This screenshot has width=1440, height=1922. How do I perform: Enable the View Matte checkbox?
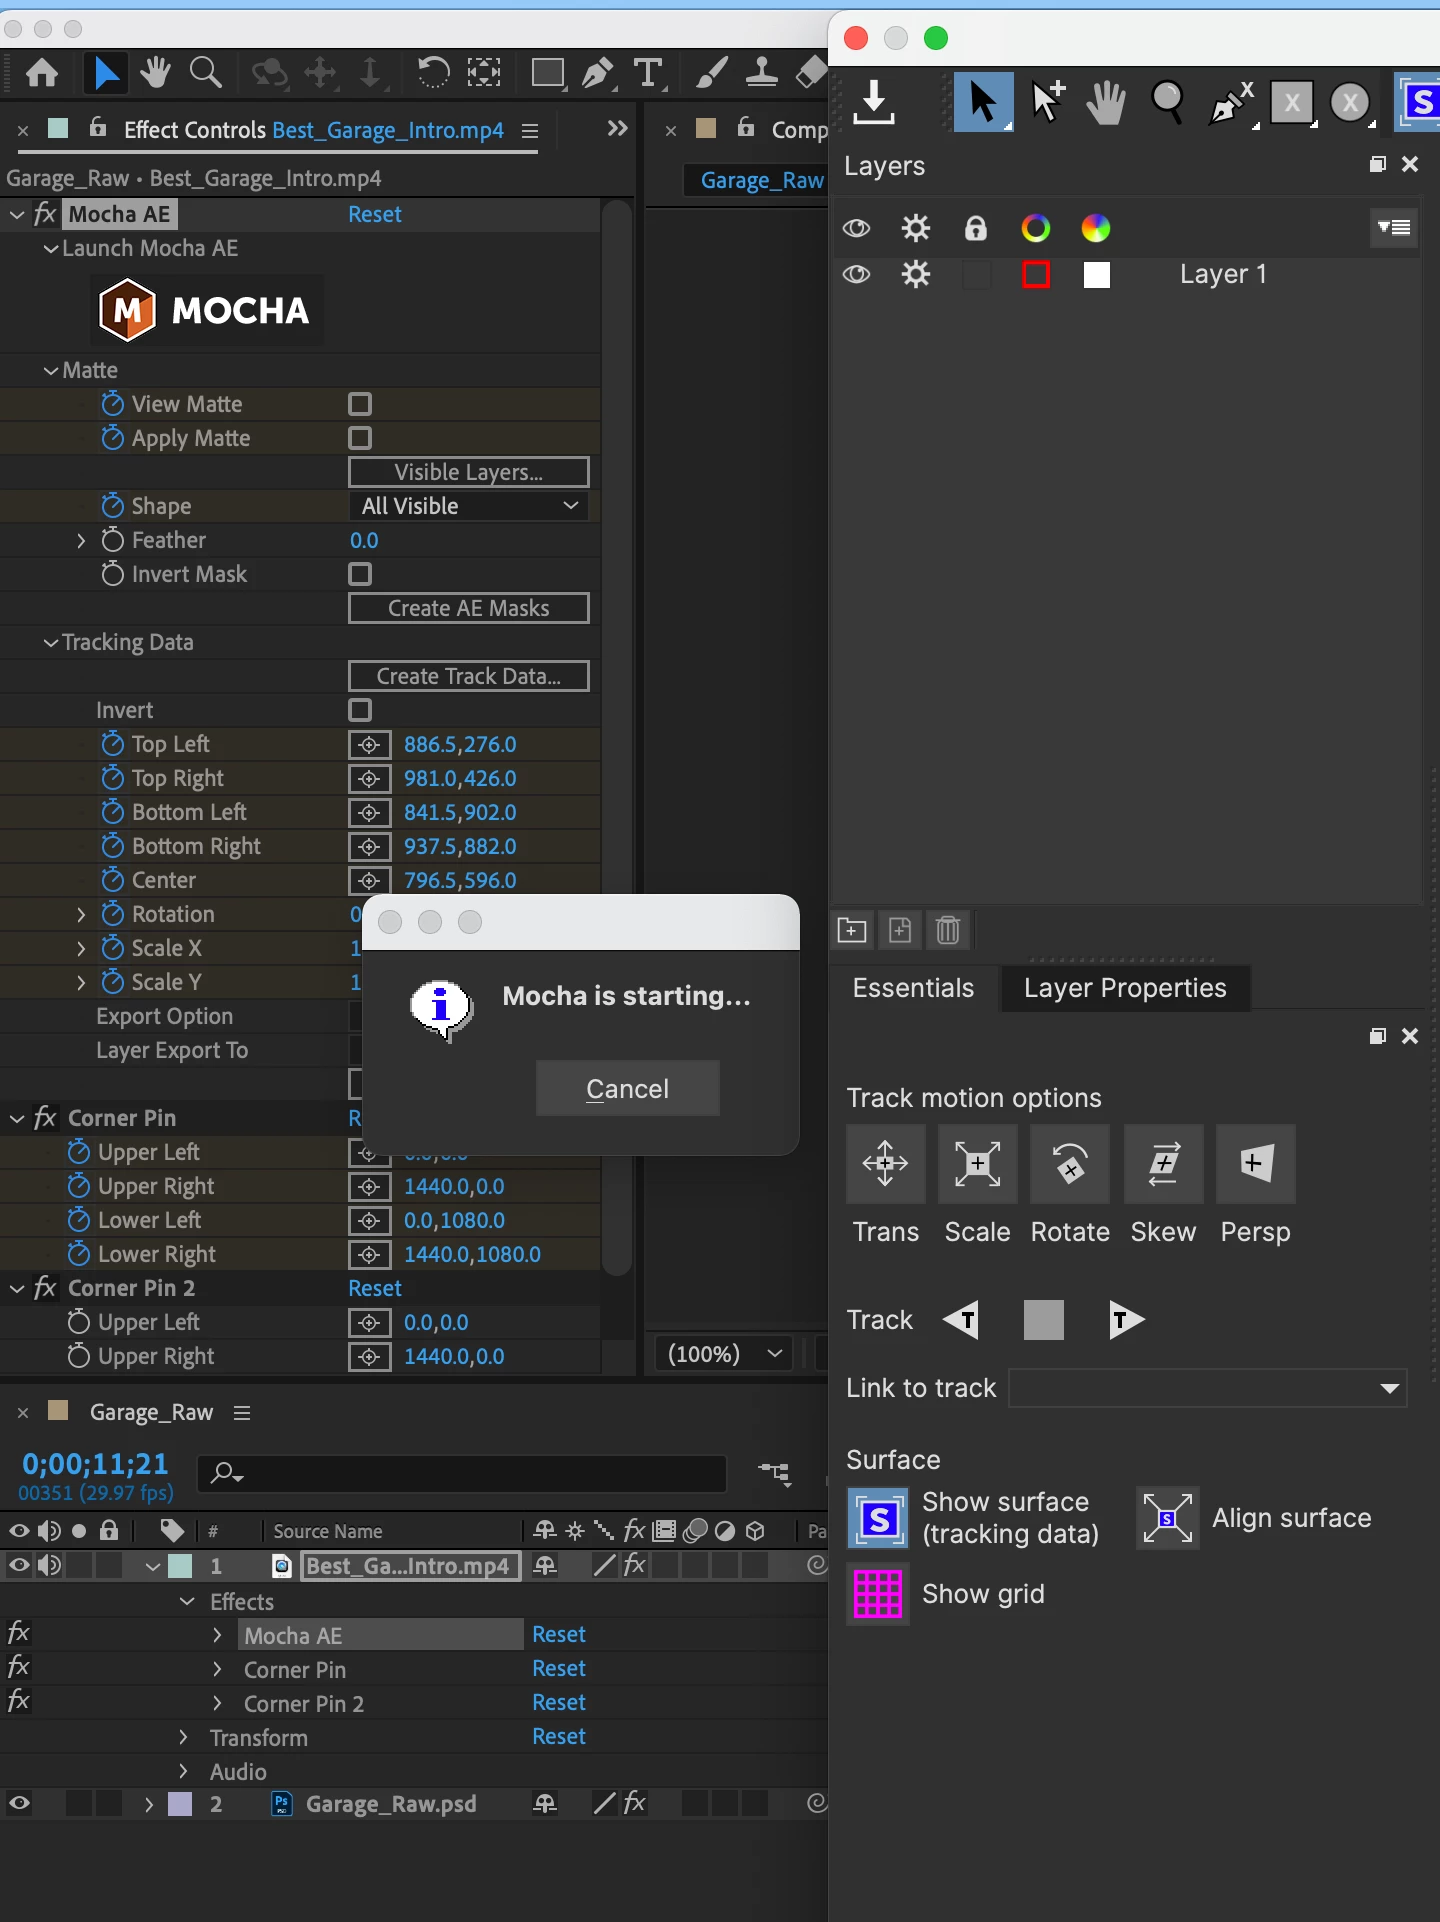(360, 404)
